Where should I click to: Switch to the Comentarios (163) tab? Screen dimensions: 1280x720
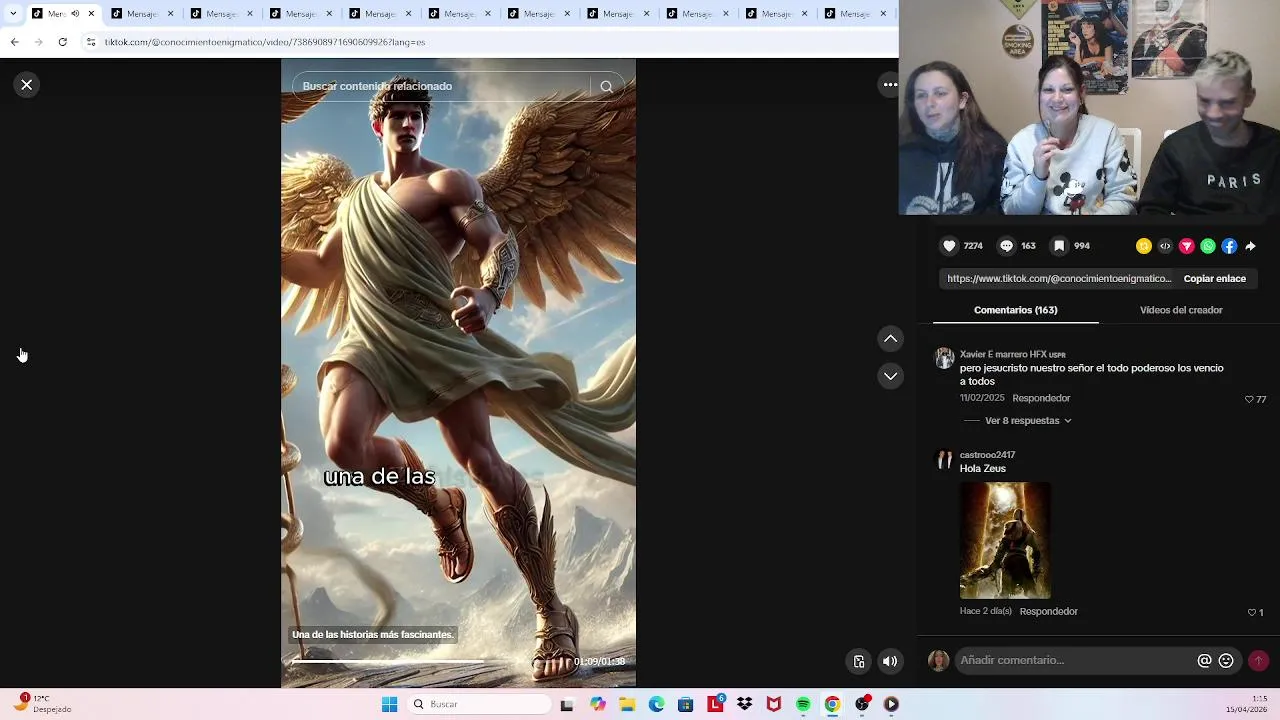1016,310
